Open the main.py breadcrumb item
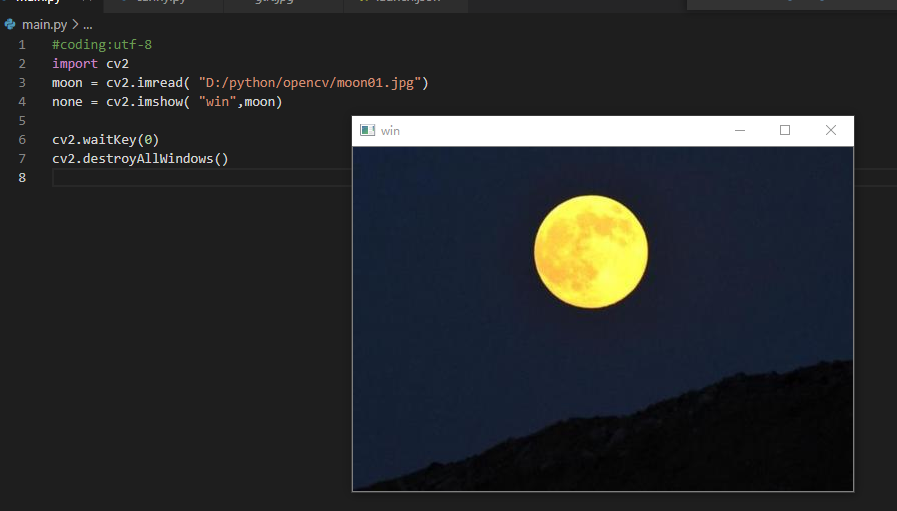 (44, 25)
